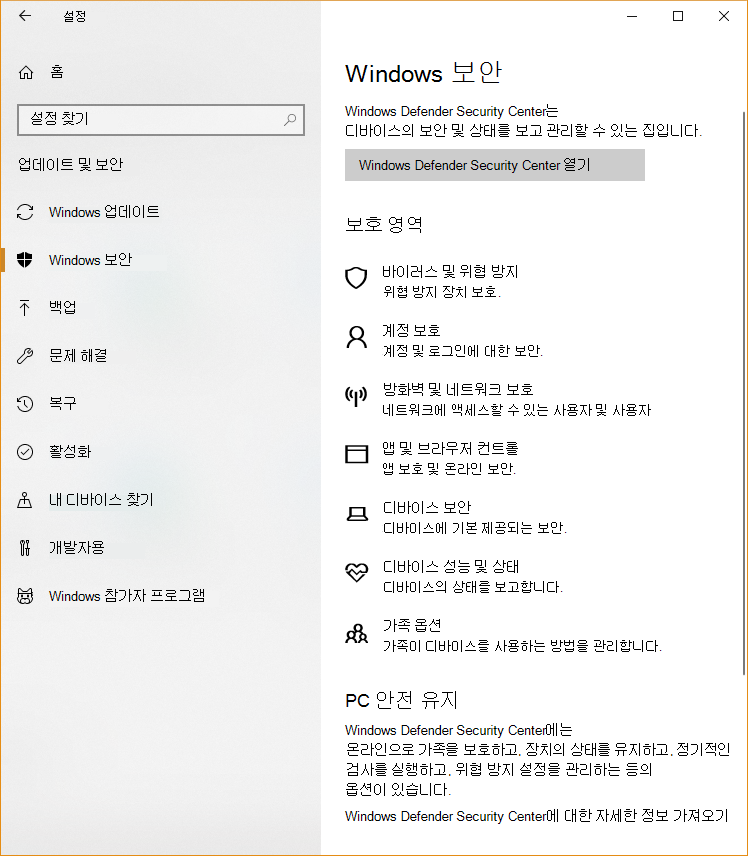Click the 복구 history clock icon
The height and width of the screenshot is (856, 748).
[25, 404]
